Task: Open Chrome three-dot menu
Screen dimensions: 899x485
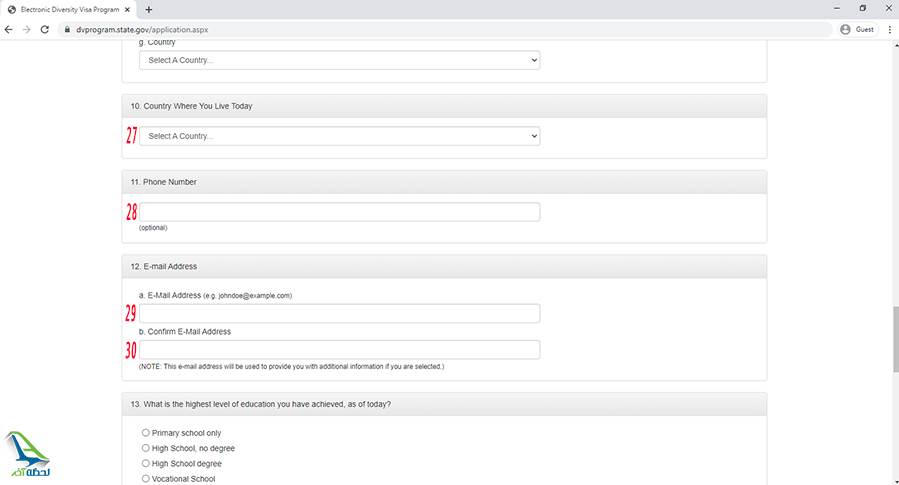Action: 888,30
